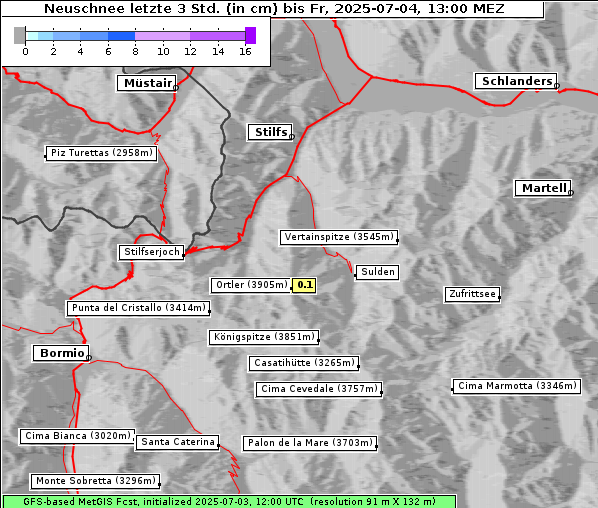Click the Stilfserjoch pass label
598x508 pixels.
tap(151, 252)
